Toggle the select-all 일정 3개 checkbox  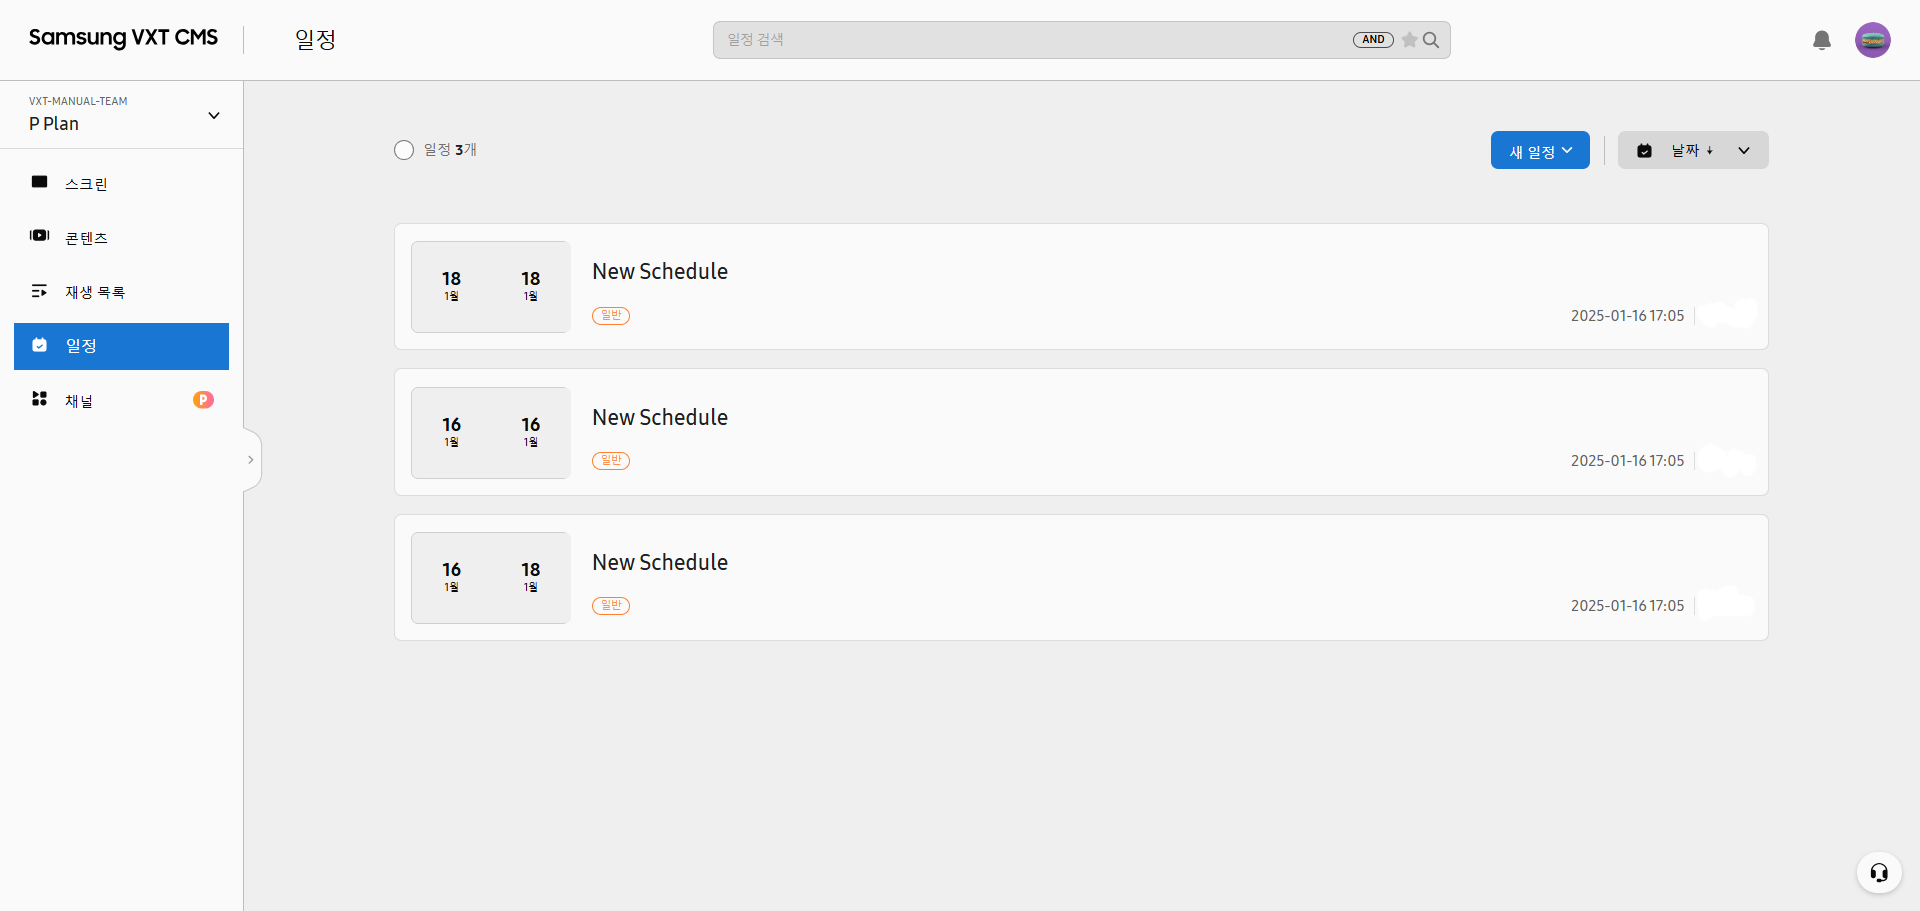point(404,150)
